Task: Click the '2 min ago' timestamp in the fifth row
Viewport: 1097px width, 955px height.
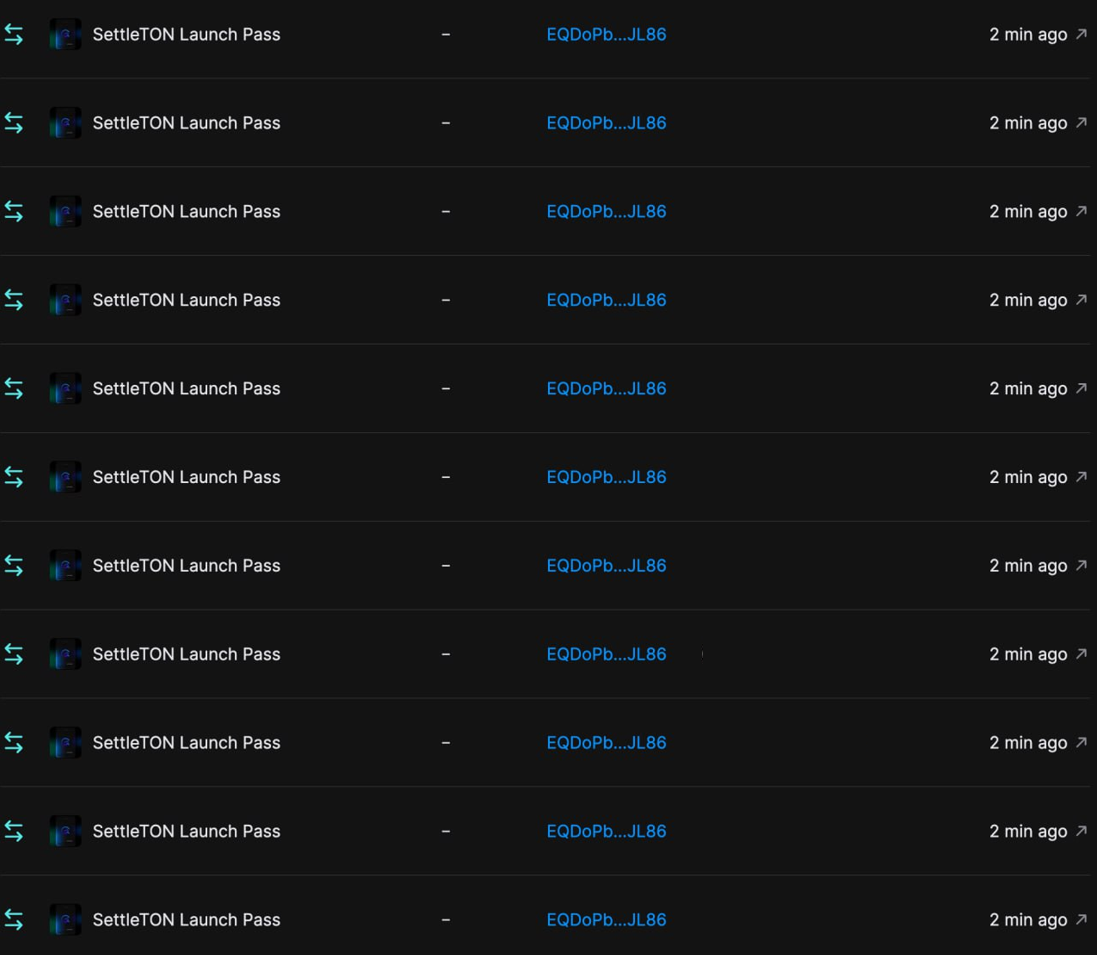Action: (x=1028, y=388)
